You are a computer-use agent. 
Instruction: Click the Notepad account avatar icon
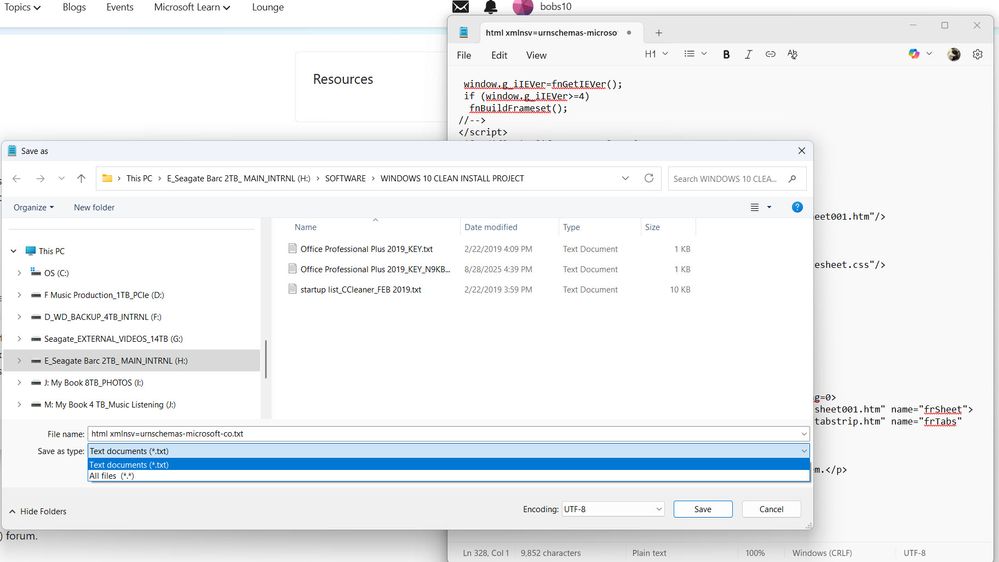tap(954, 54)
